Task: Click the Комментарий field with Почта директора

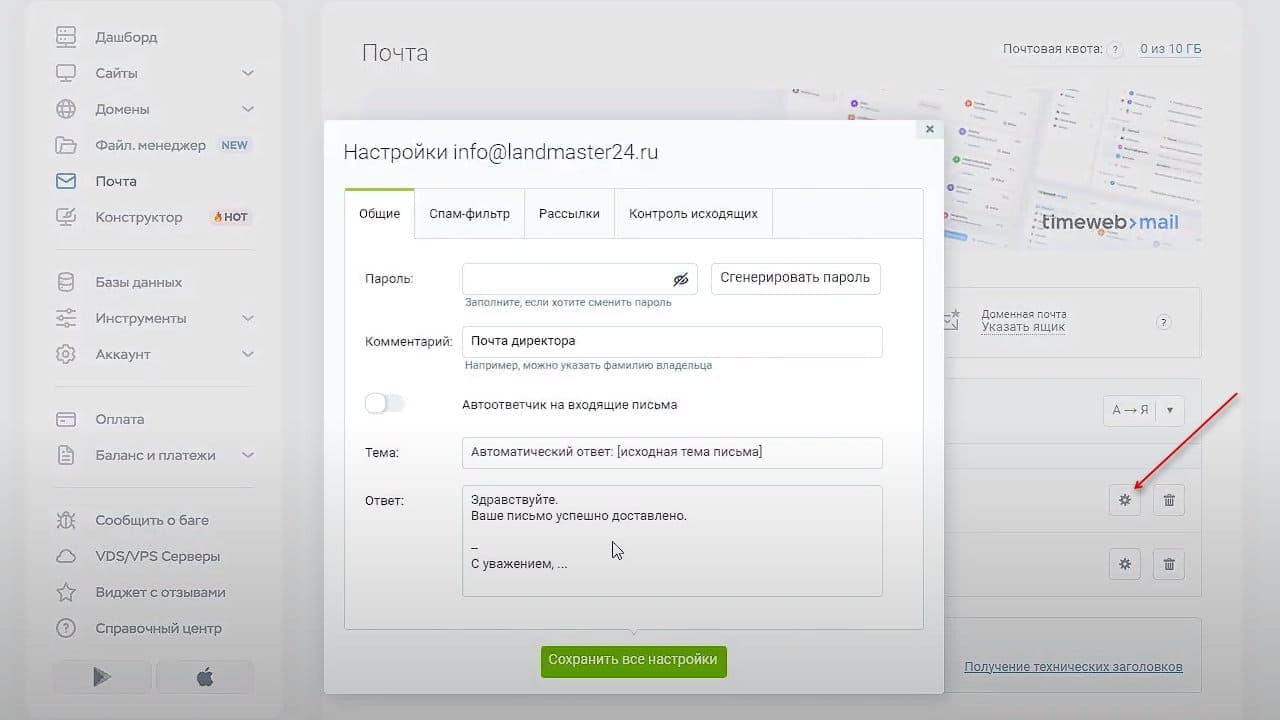Action: (x=672, y=341)
